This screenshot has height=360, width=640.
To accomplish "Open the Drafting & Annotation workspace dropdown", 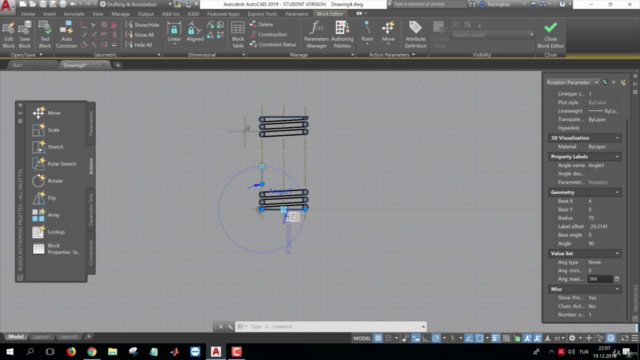I will click(136, 4).
